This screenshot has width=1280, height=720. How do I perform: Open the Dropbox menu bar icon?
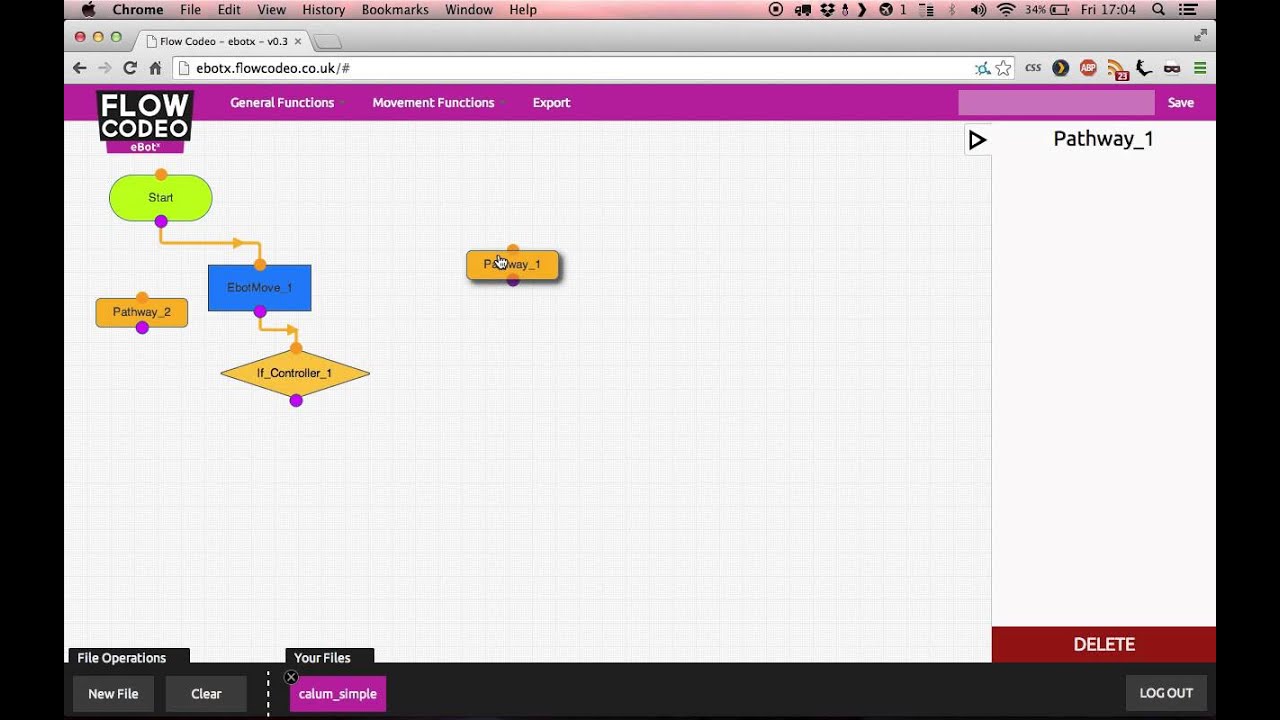coord(827,10)
